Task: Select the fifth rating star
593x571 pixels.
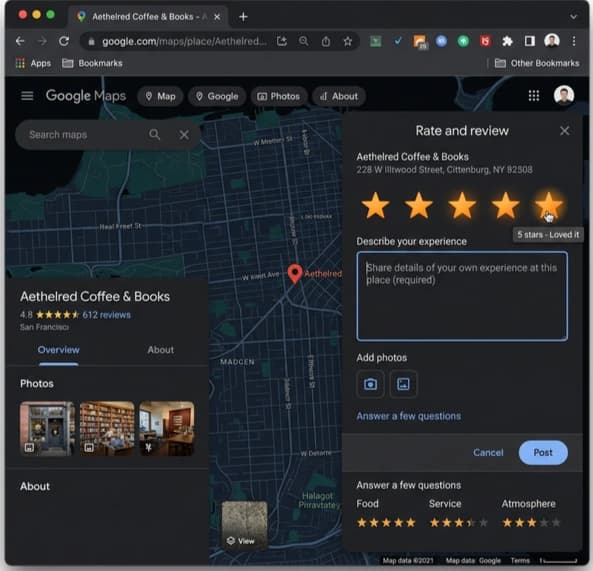Action: click(549, 206)
